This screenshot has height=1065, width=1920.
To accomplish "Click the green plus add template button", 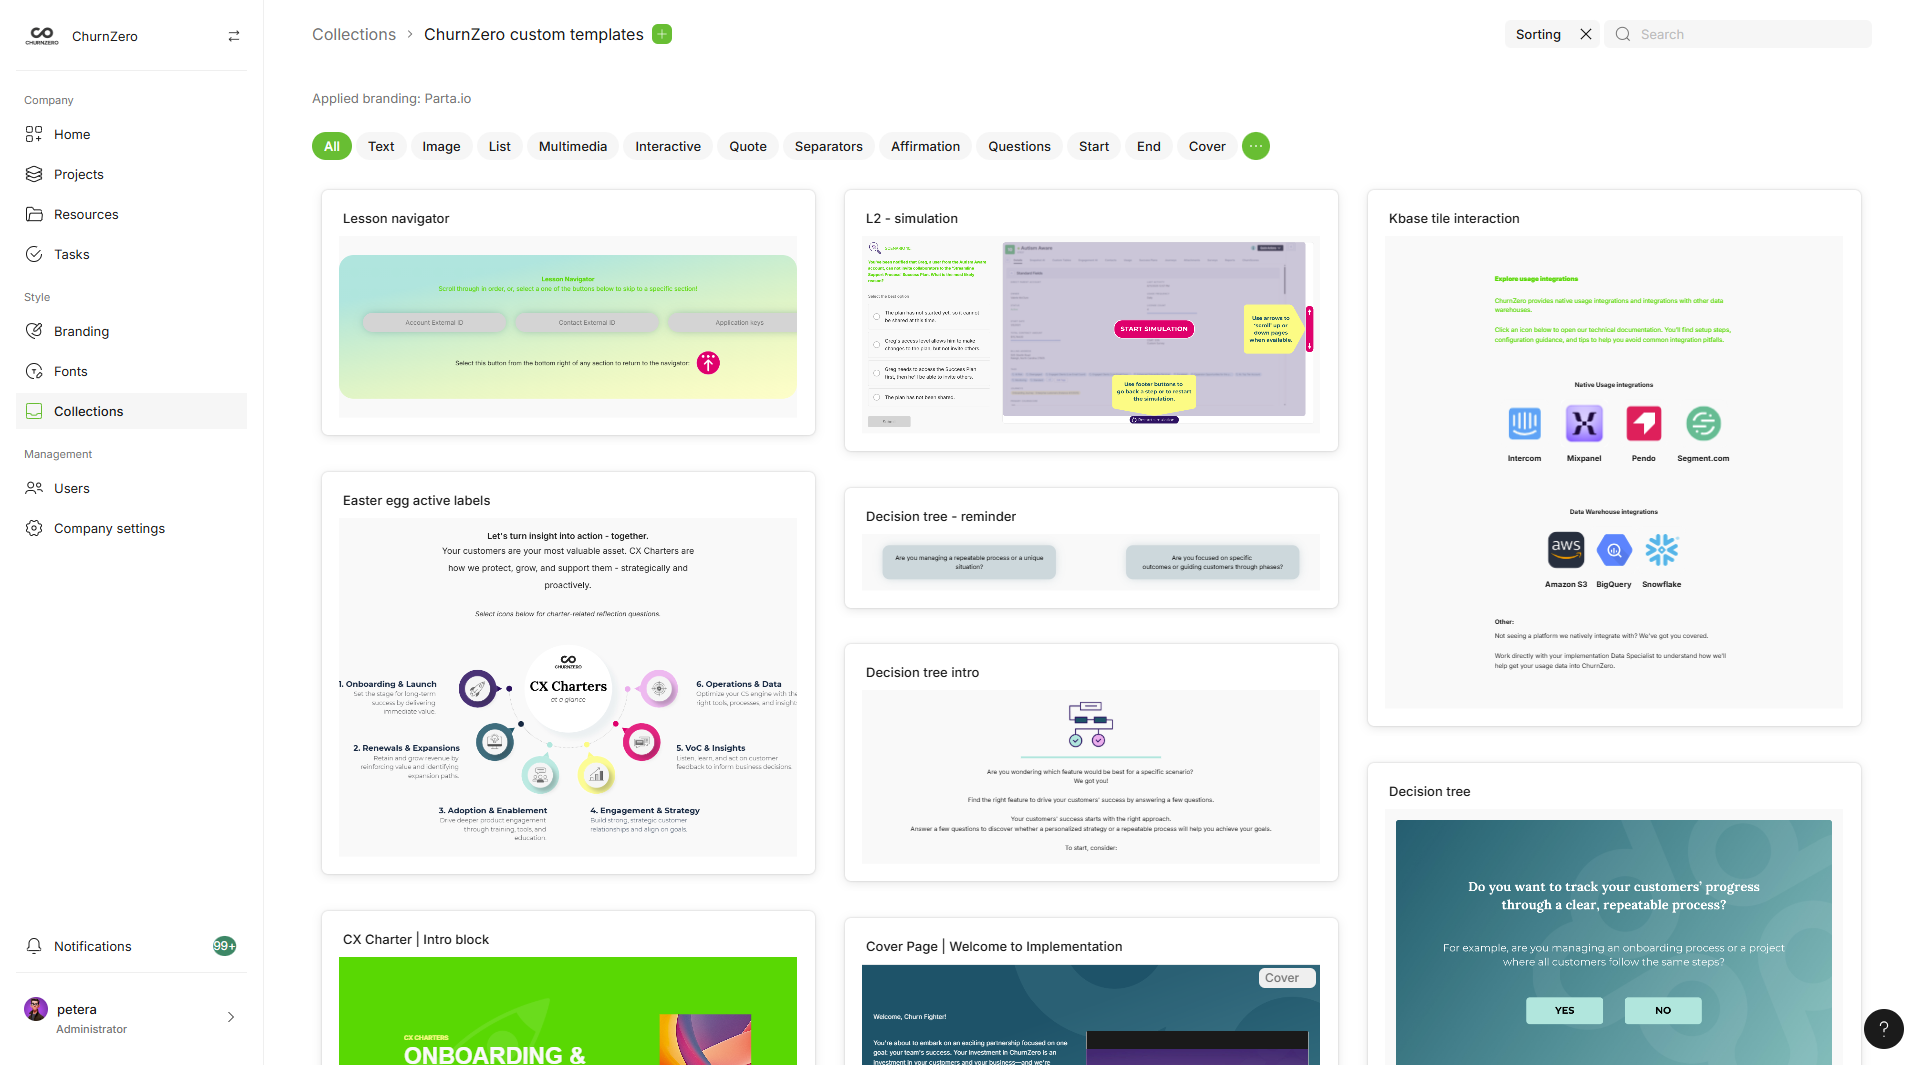I will (662, 34).
